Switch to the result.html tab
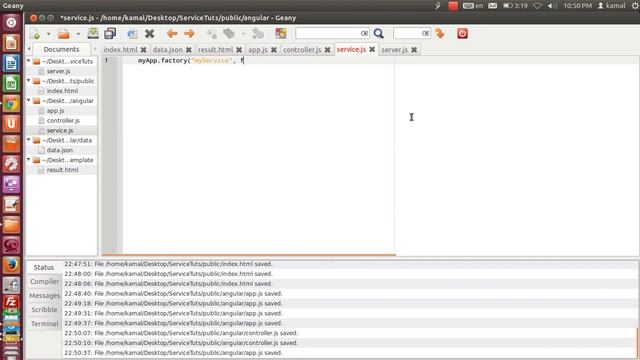The width and height of the screenshot is (640, 360). click(x=216, y=49)
